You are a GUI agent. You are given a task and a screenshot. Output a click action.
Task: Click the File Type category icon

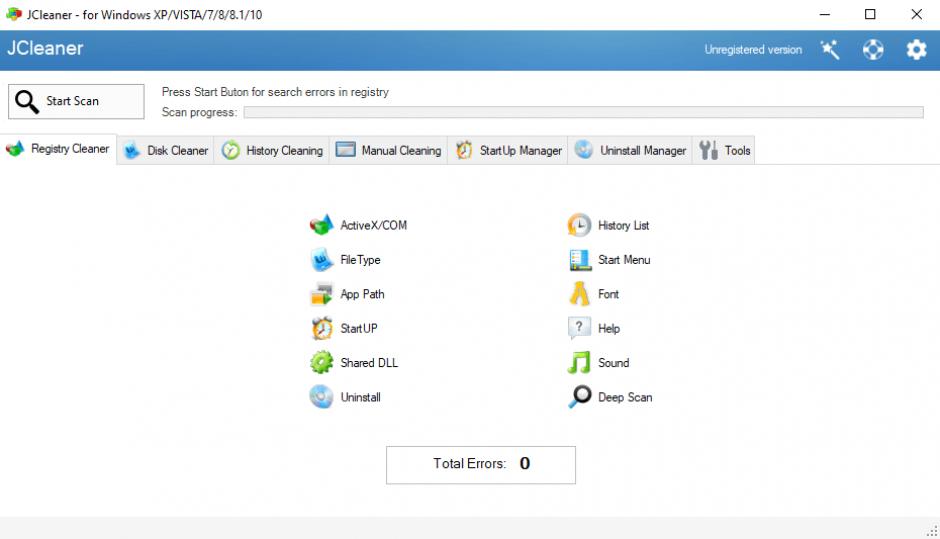pos(321,260)
